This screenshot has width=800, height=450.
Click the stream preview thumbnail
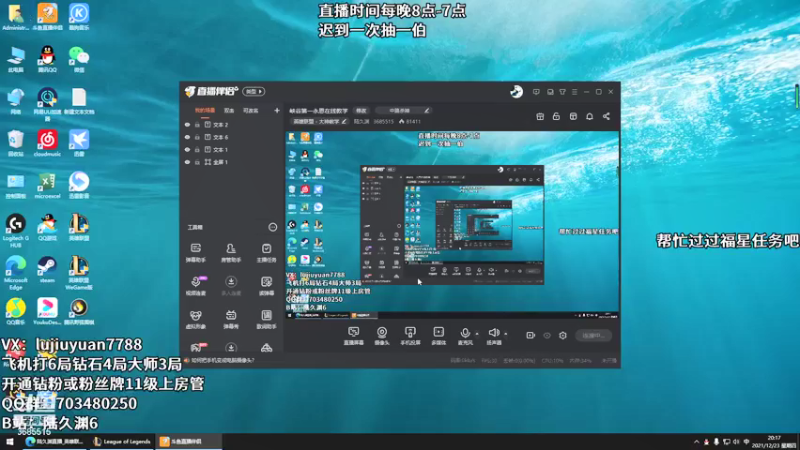coord(452,225)
